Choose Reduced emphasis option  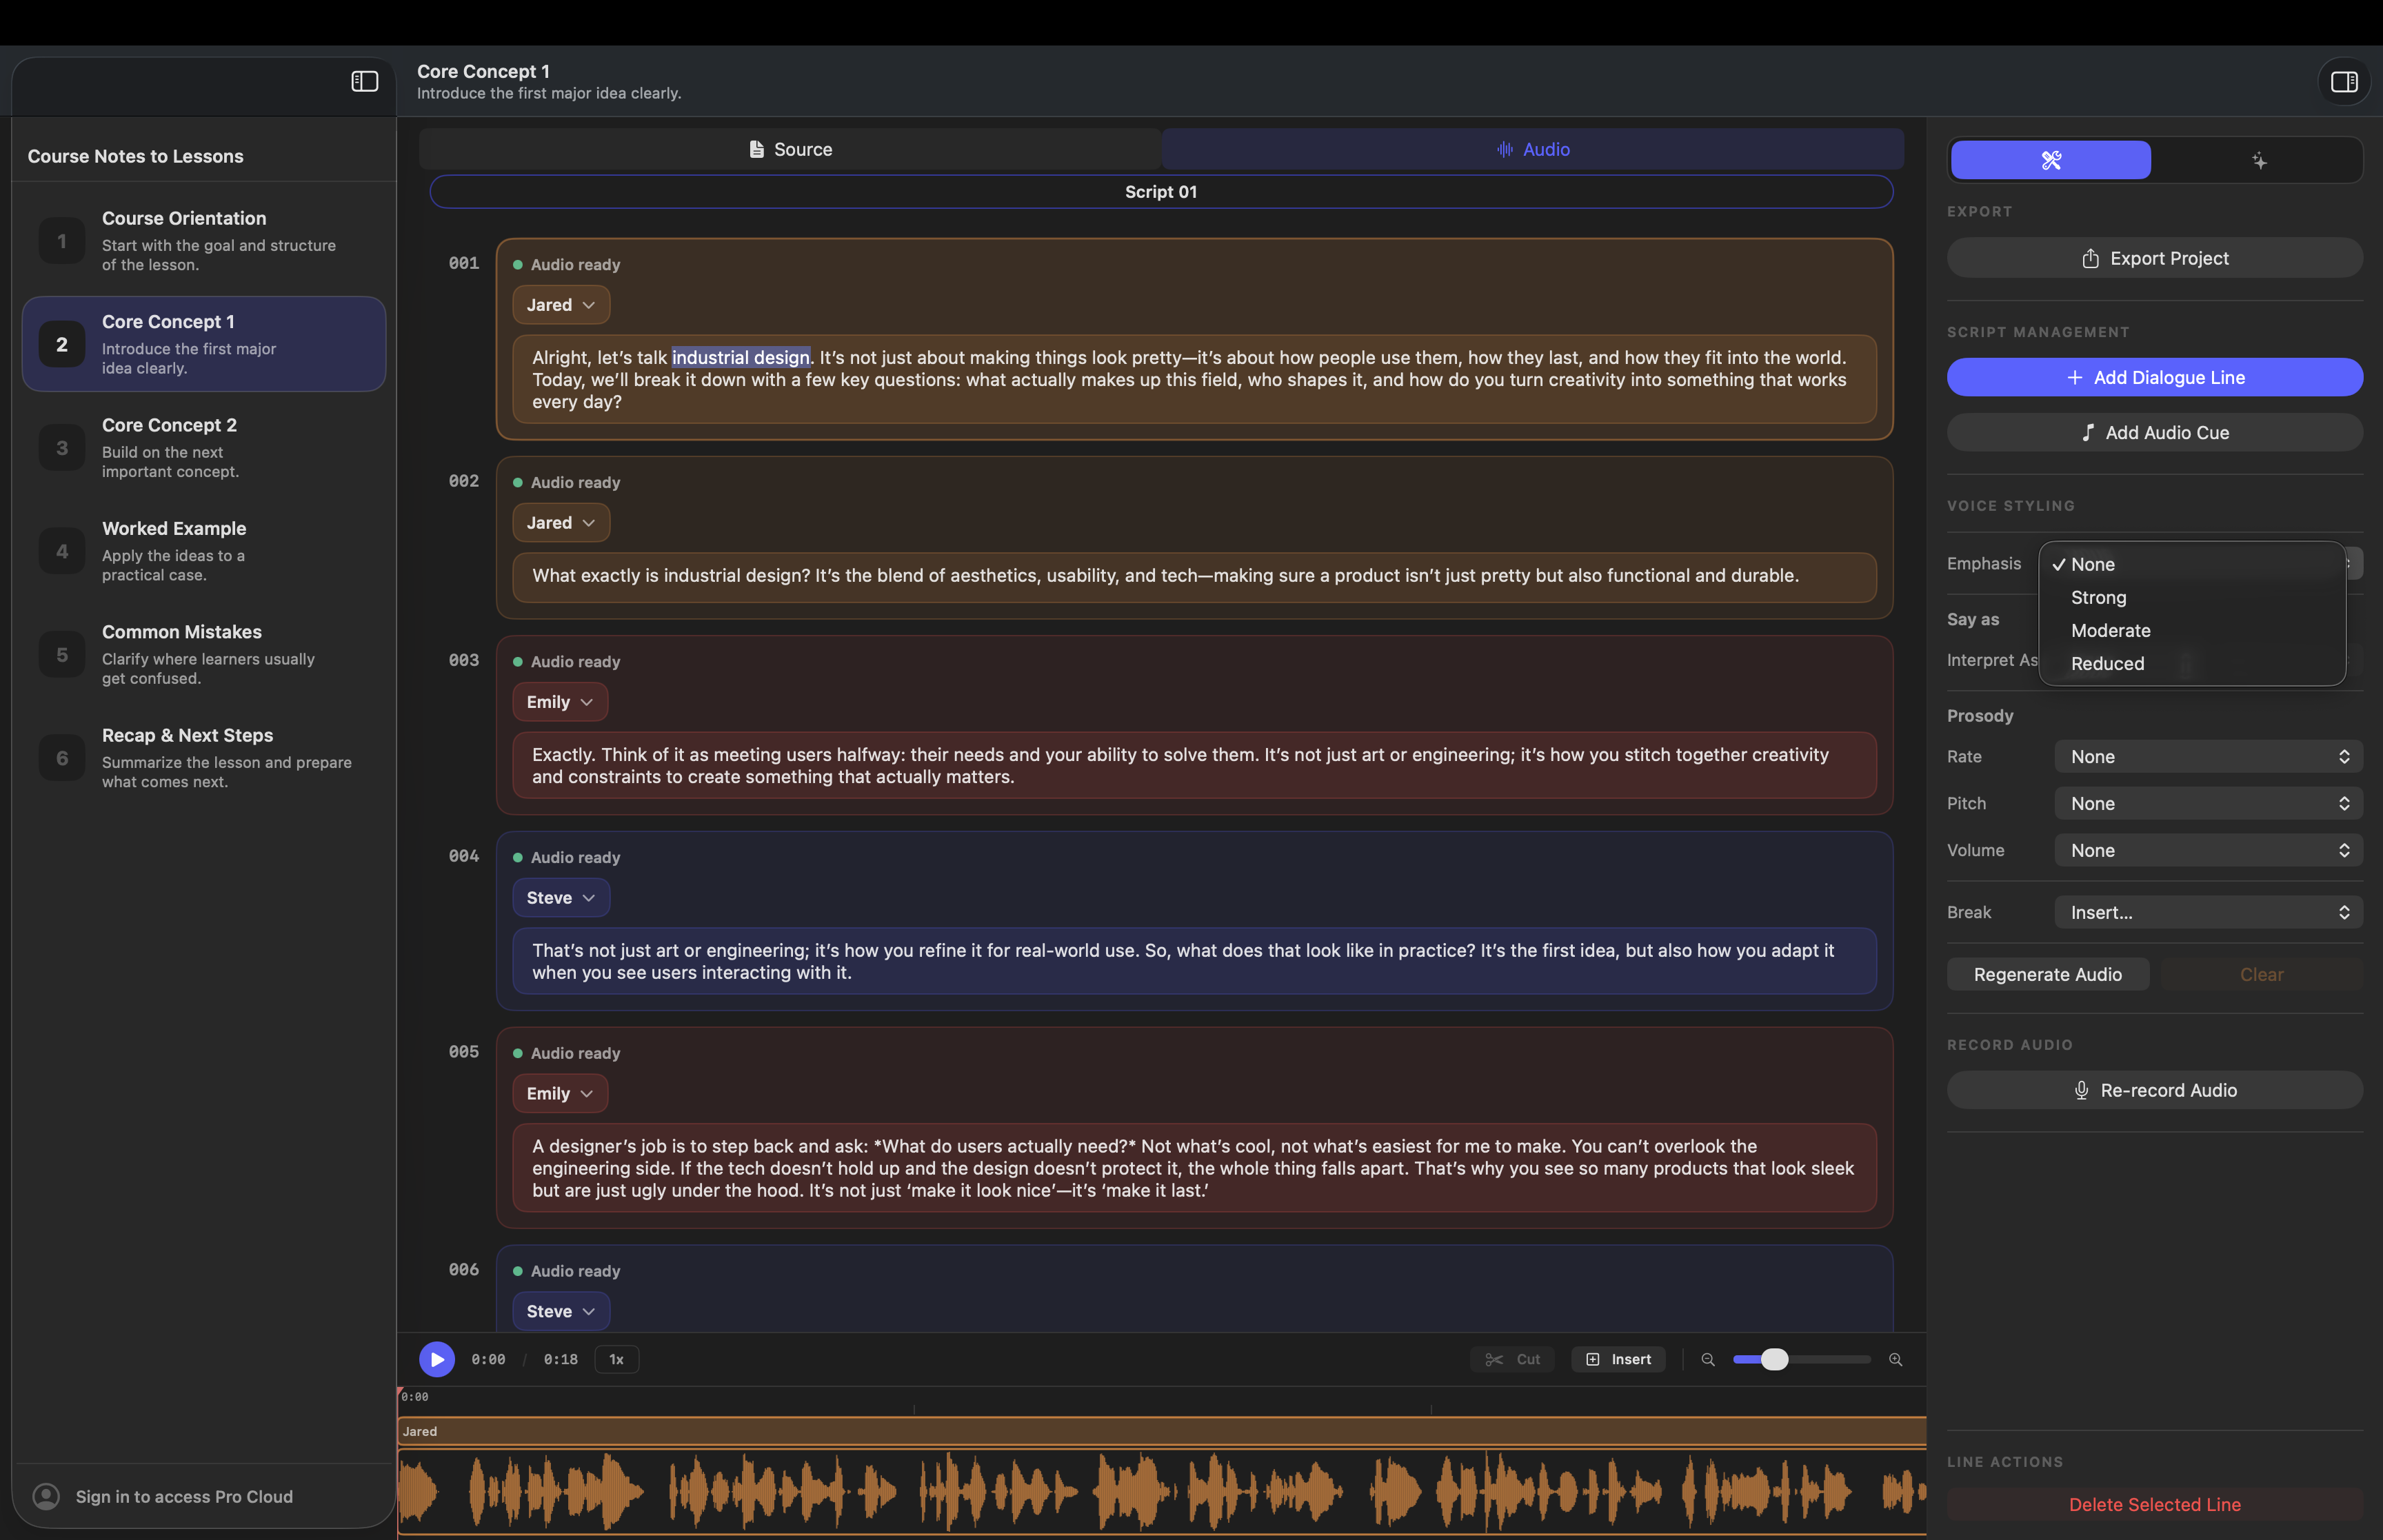tap(2192, 663)
